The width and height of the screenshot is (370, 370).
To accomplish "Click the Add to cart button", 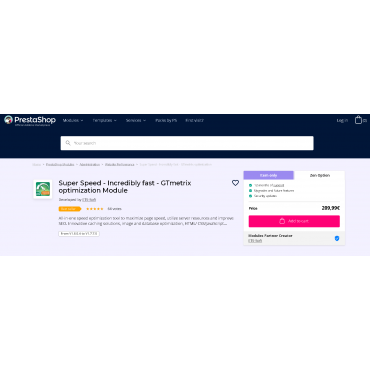I will pos(294,221).
